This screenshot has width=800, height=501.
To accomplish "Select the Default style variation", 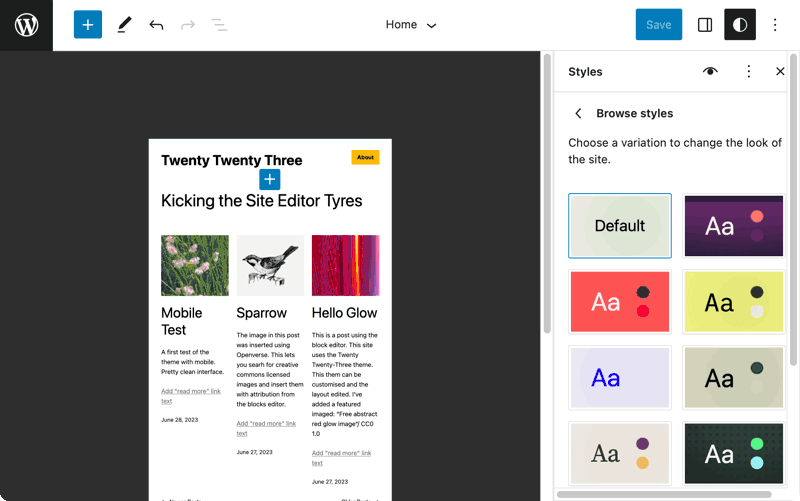I will point(620,226).
